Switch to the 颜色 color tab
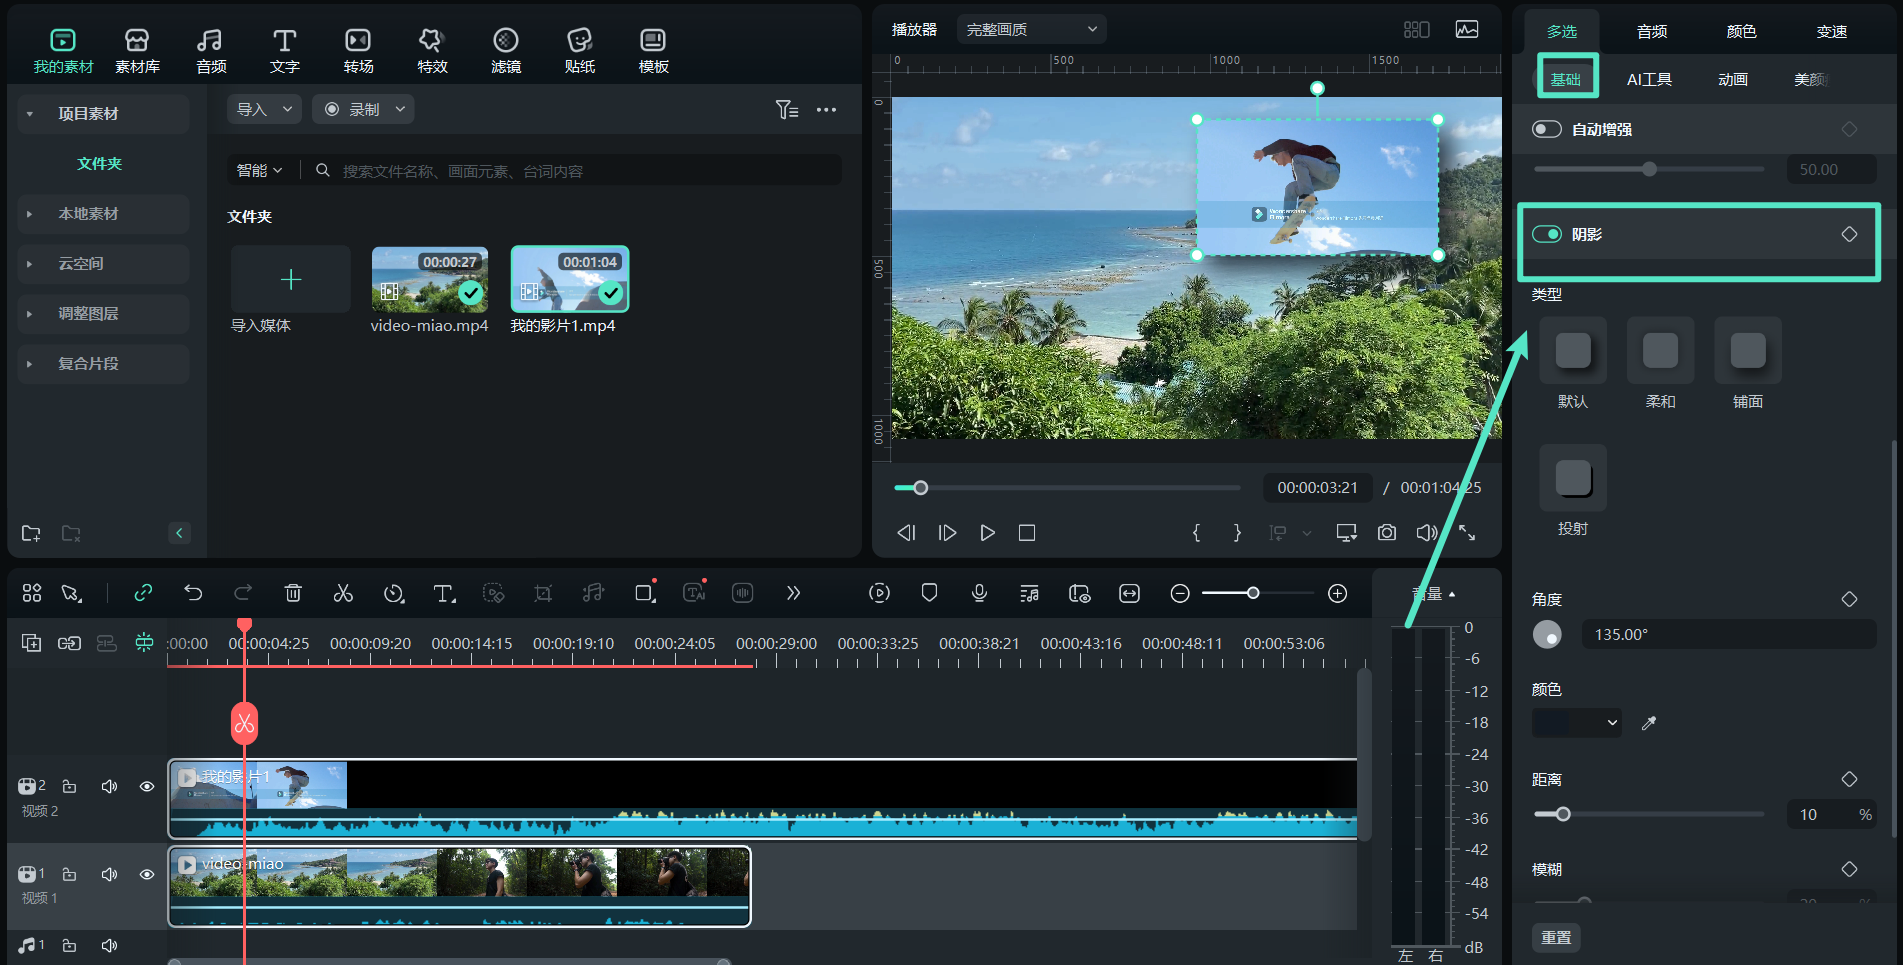 point(1741,32)
